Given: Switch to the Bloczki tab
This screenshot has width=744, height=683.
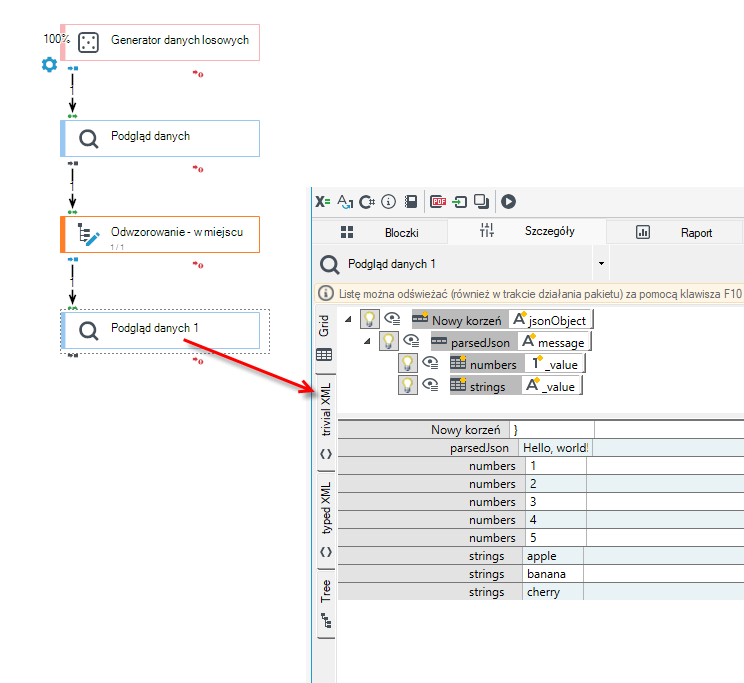Looking at the screenshot, I should (x=380, y=232).
